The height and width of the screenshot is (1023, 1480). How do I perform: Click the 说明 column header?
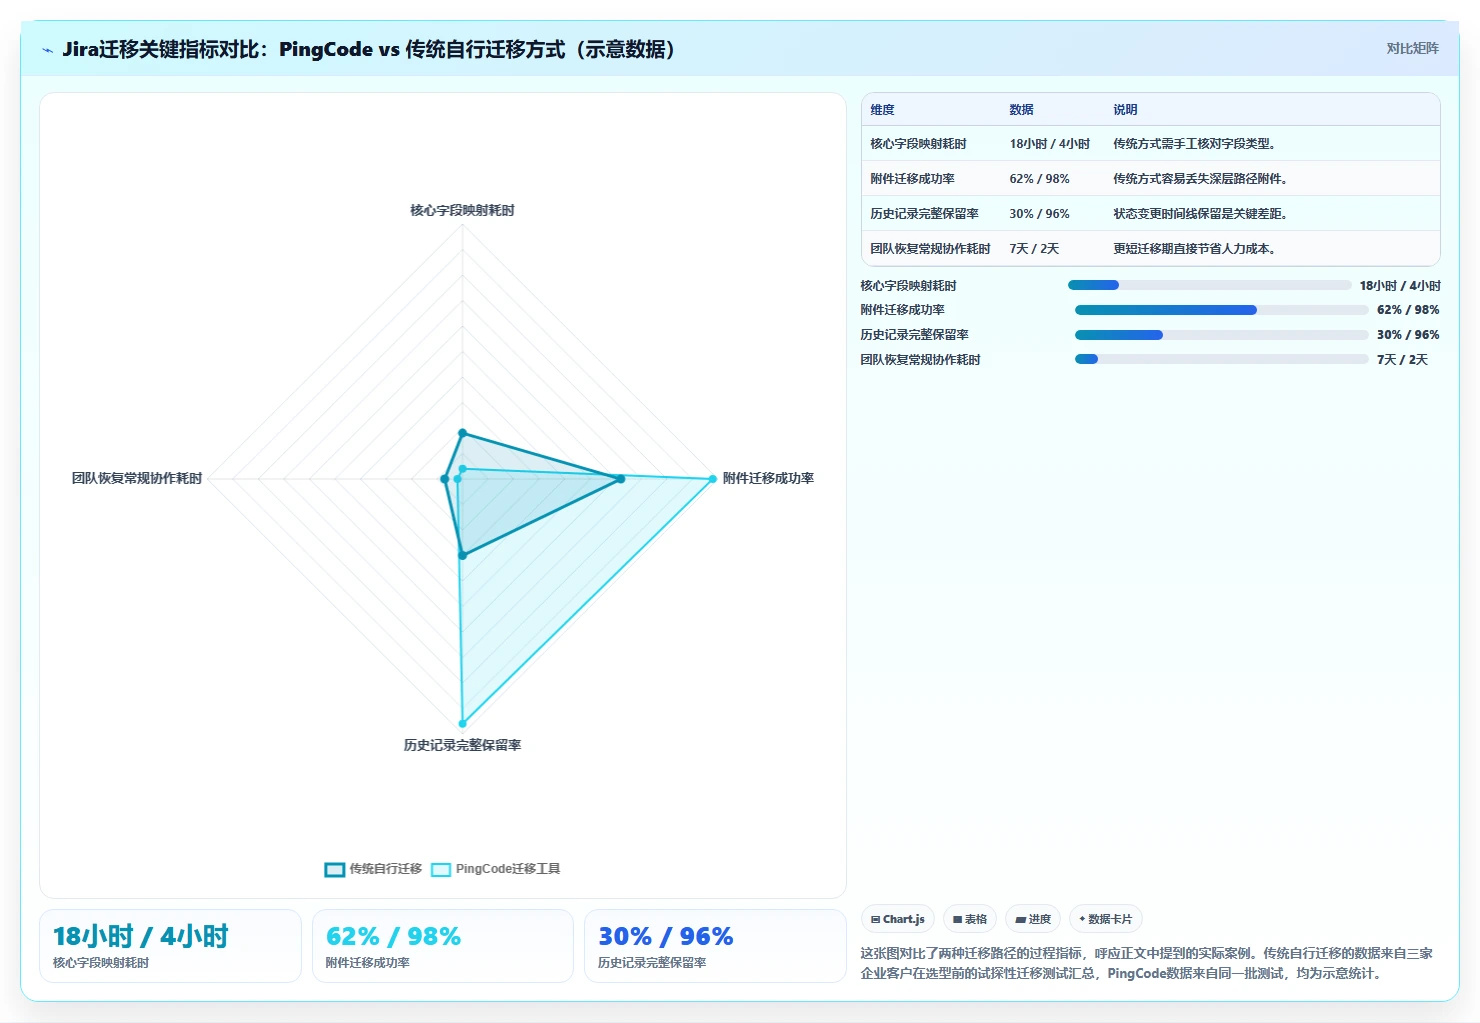click(1125, 110)
